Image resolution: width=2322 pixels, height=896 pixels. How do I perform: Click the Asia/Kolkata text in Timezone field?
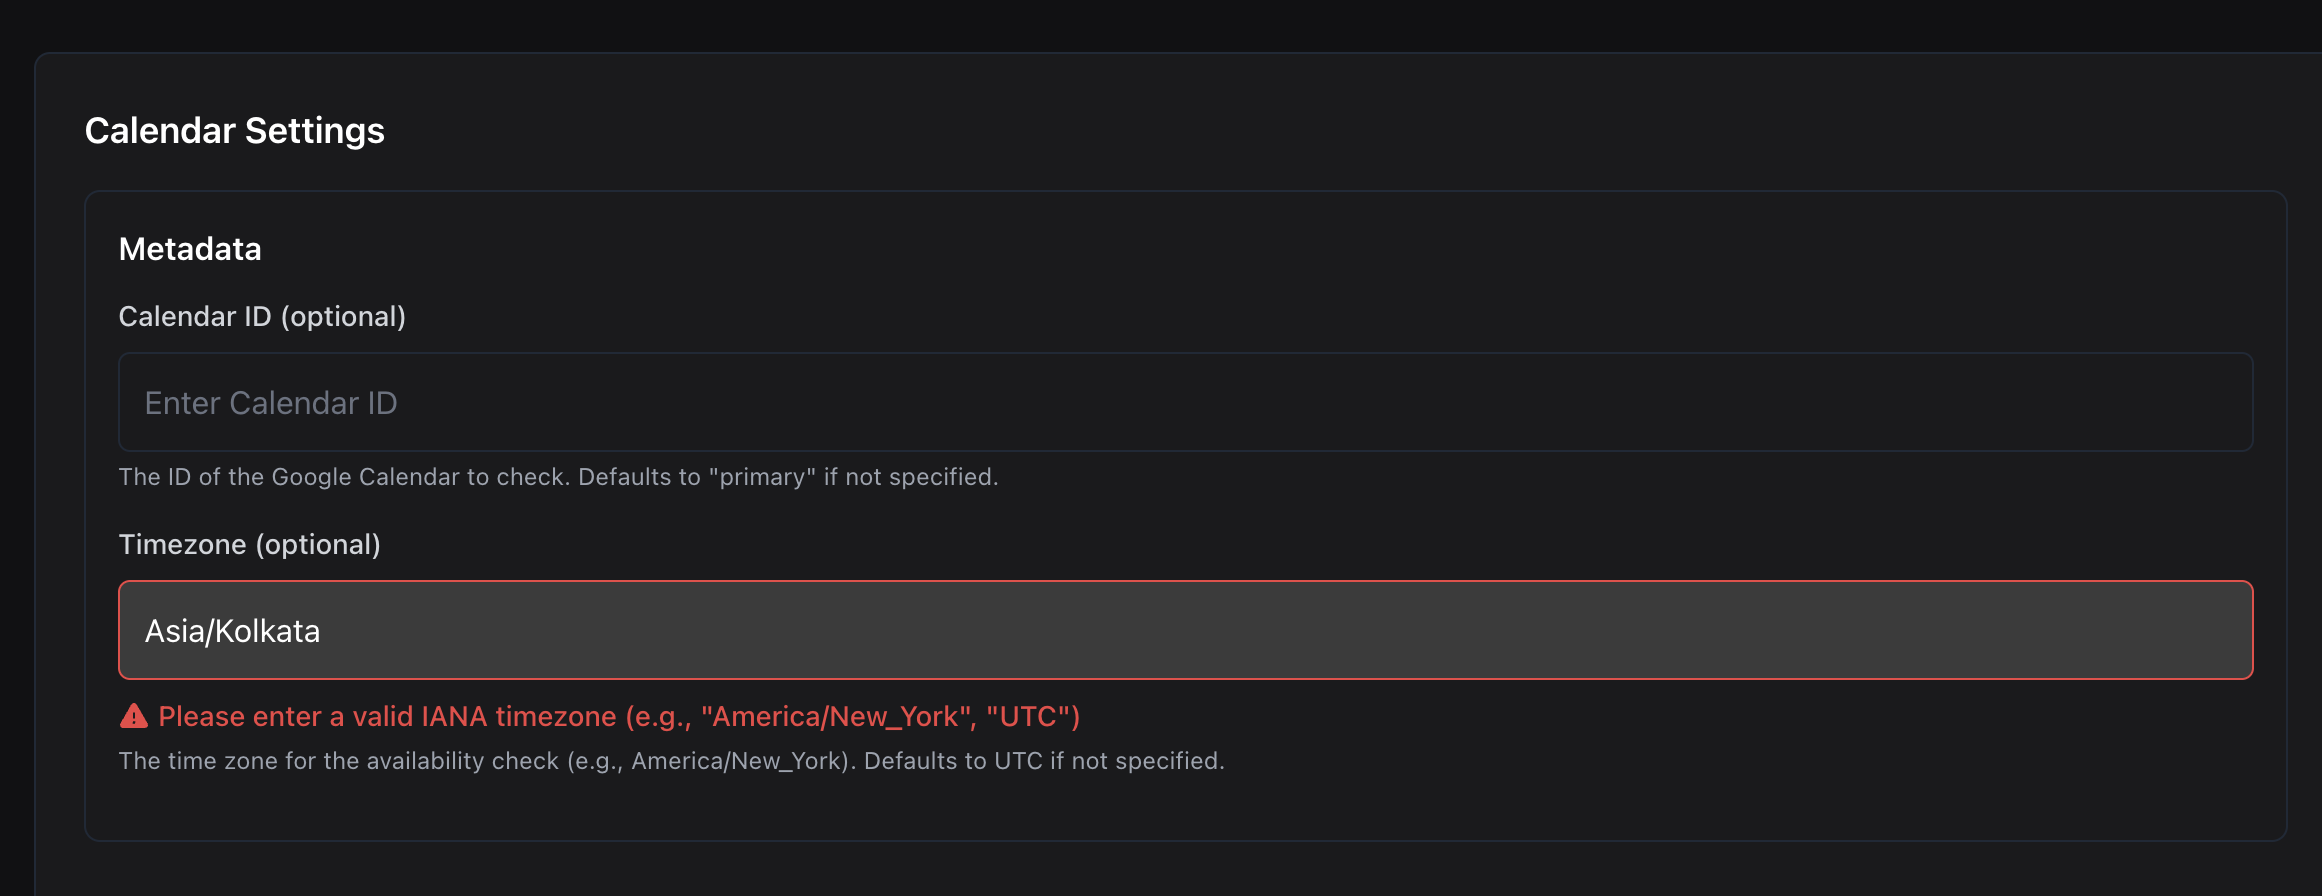pyautogui.click(x=232, y=631)
